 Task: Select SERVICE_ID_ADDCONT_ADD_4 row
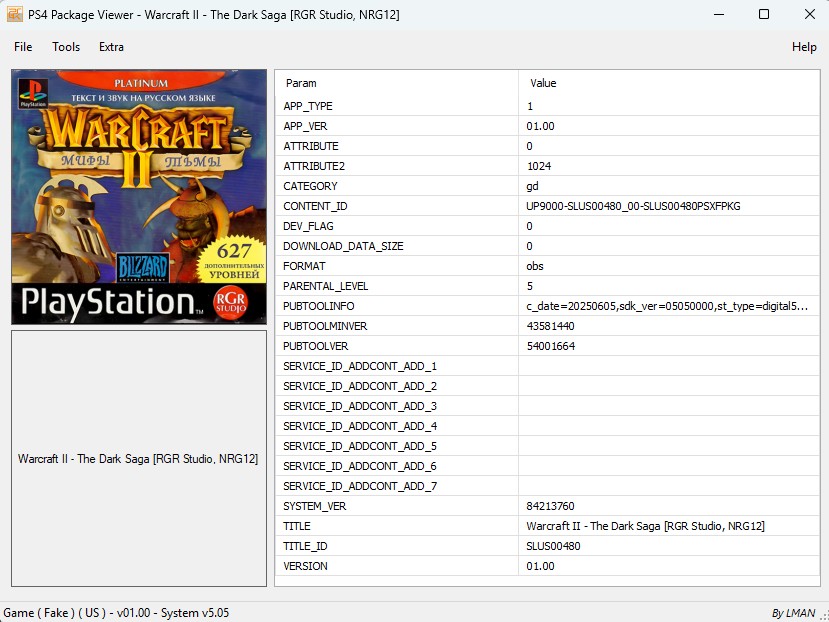tap(547, 426)
